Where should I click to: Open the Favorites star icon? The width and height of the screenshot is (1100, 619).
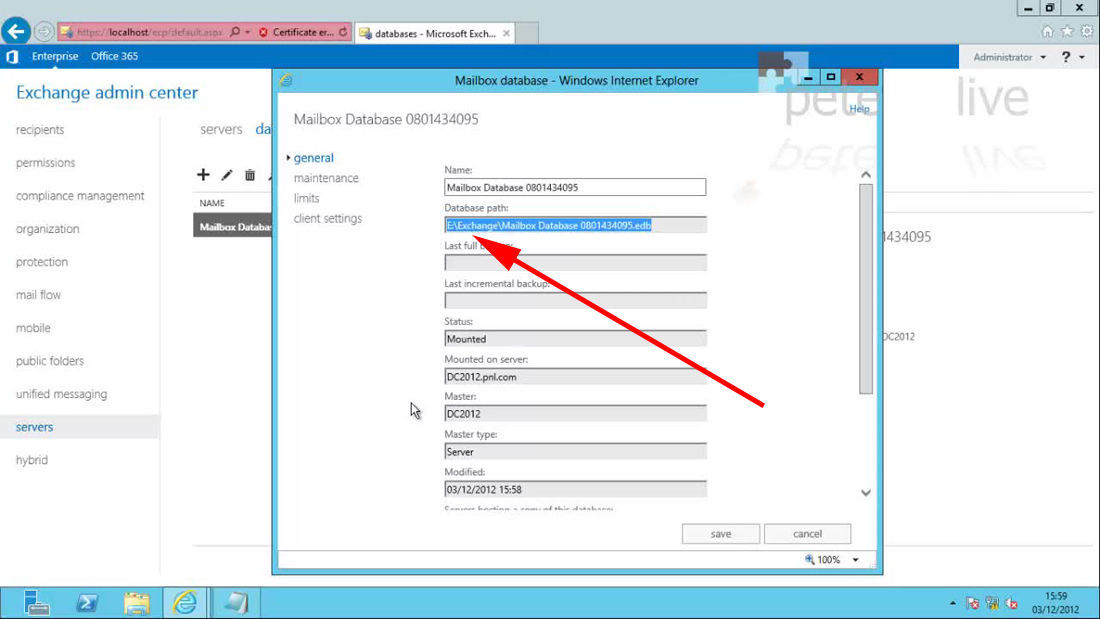tap(1067, 32)
